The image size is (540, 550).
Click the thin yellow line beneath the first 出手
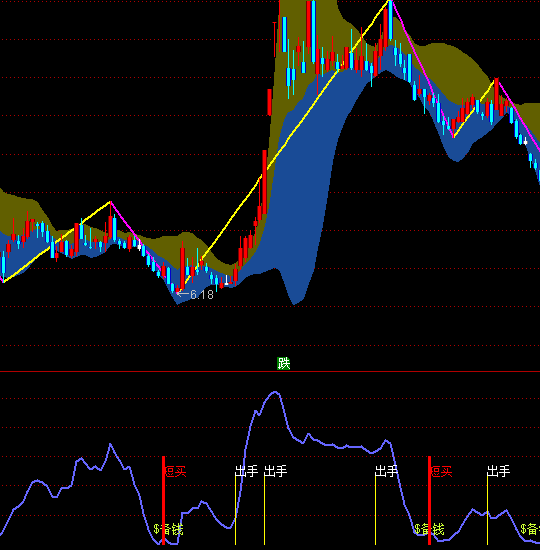(x=235, y=510)
